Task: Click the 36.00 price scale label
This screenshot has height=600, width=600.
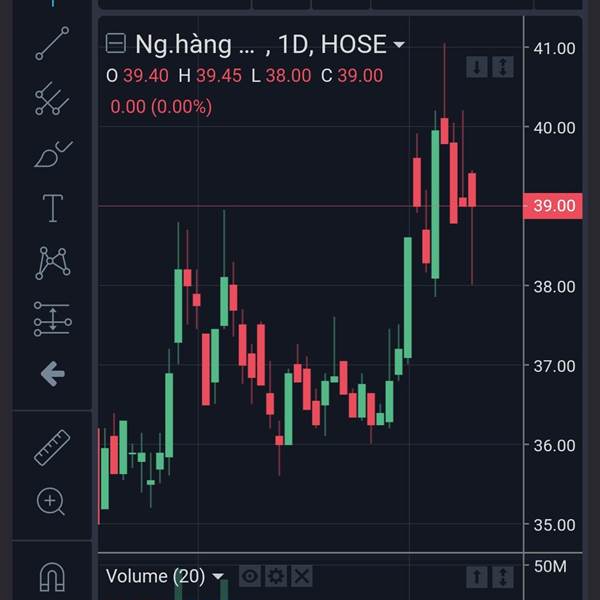Action: coord(554,445)
